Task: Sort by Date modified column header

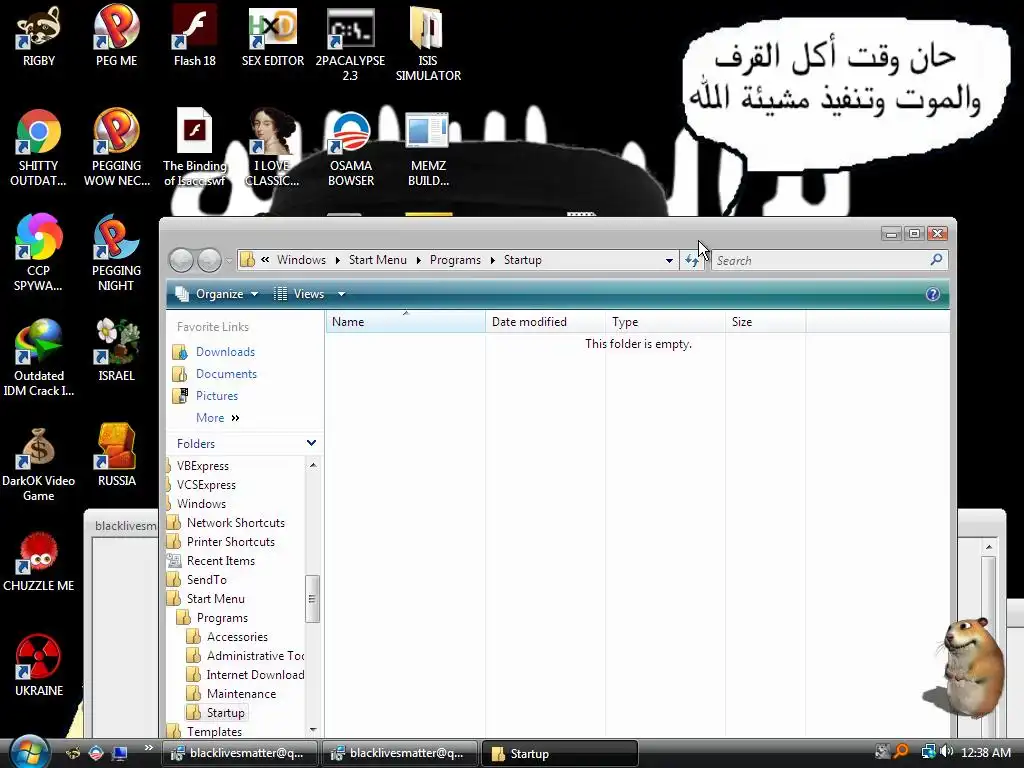Action: (x=545, y=322)
